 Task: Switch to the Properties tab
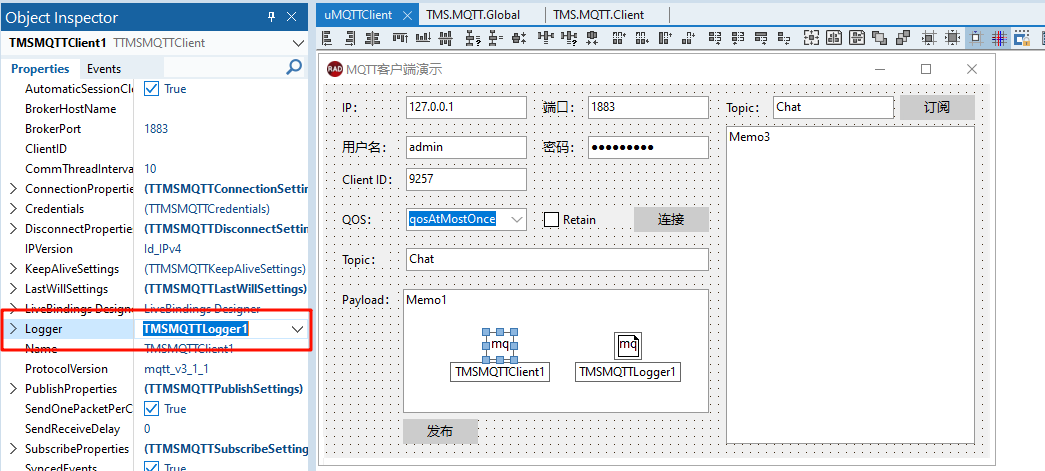pyautogui.click(x=40, y=69)
